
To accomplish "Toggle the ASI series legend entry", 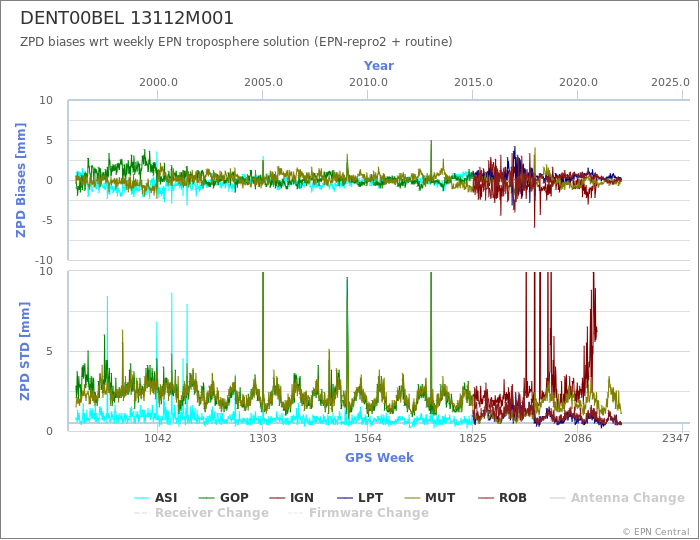I will point(156,498).
